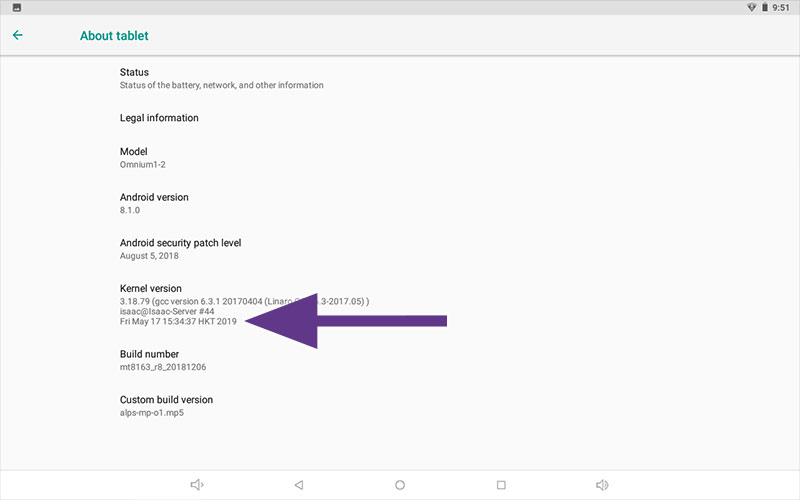The height and width of the screenshot is (500, 800).
Task: Tap the triangular Back navigation button
Action: click(x=299, y=485)
